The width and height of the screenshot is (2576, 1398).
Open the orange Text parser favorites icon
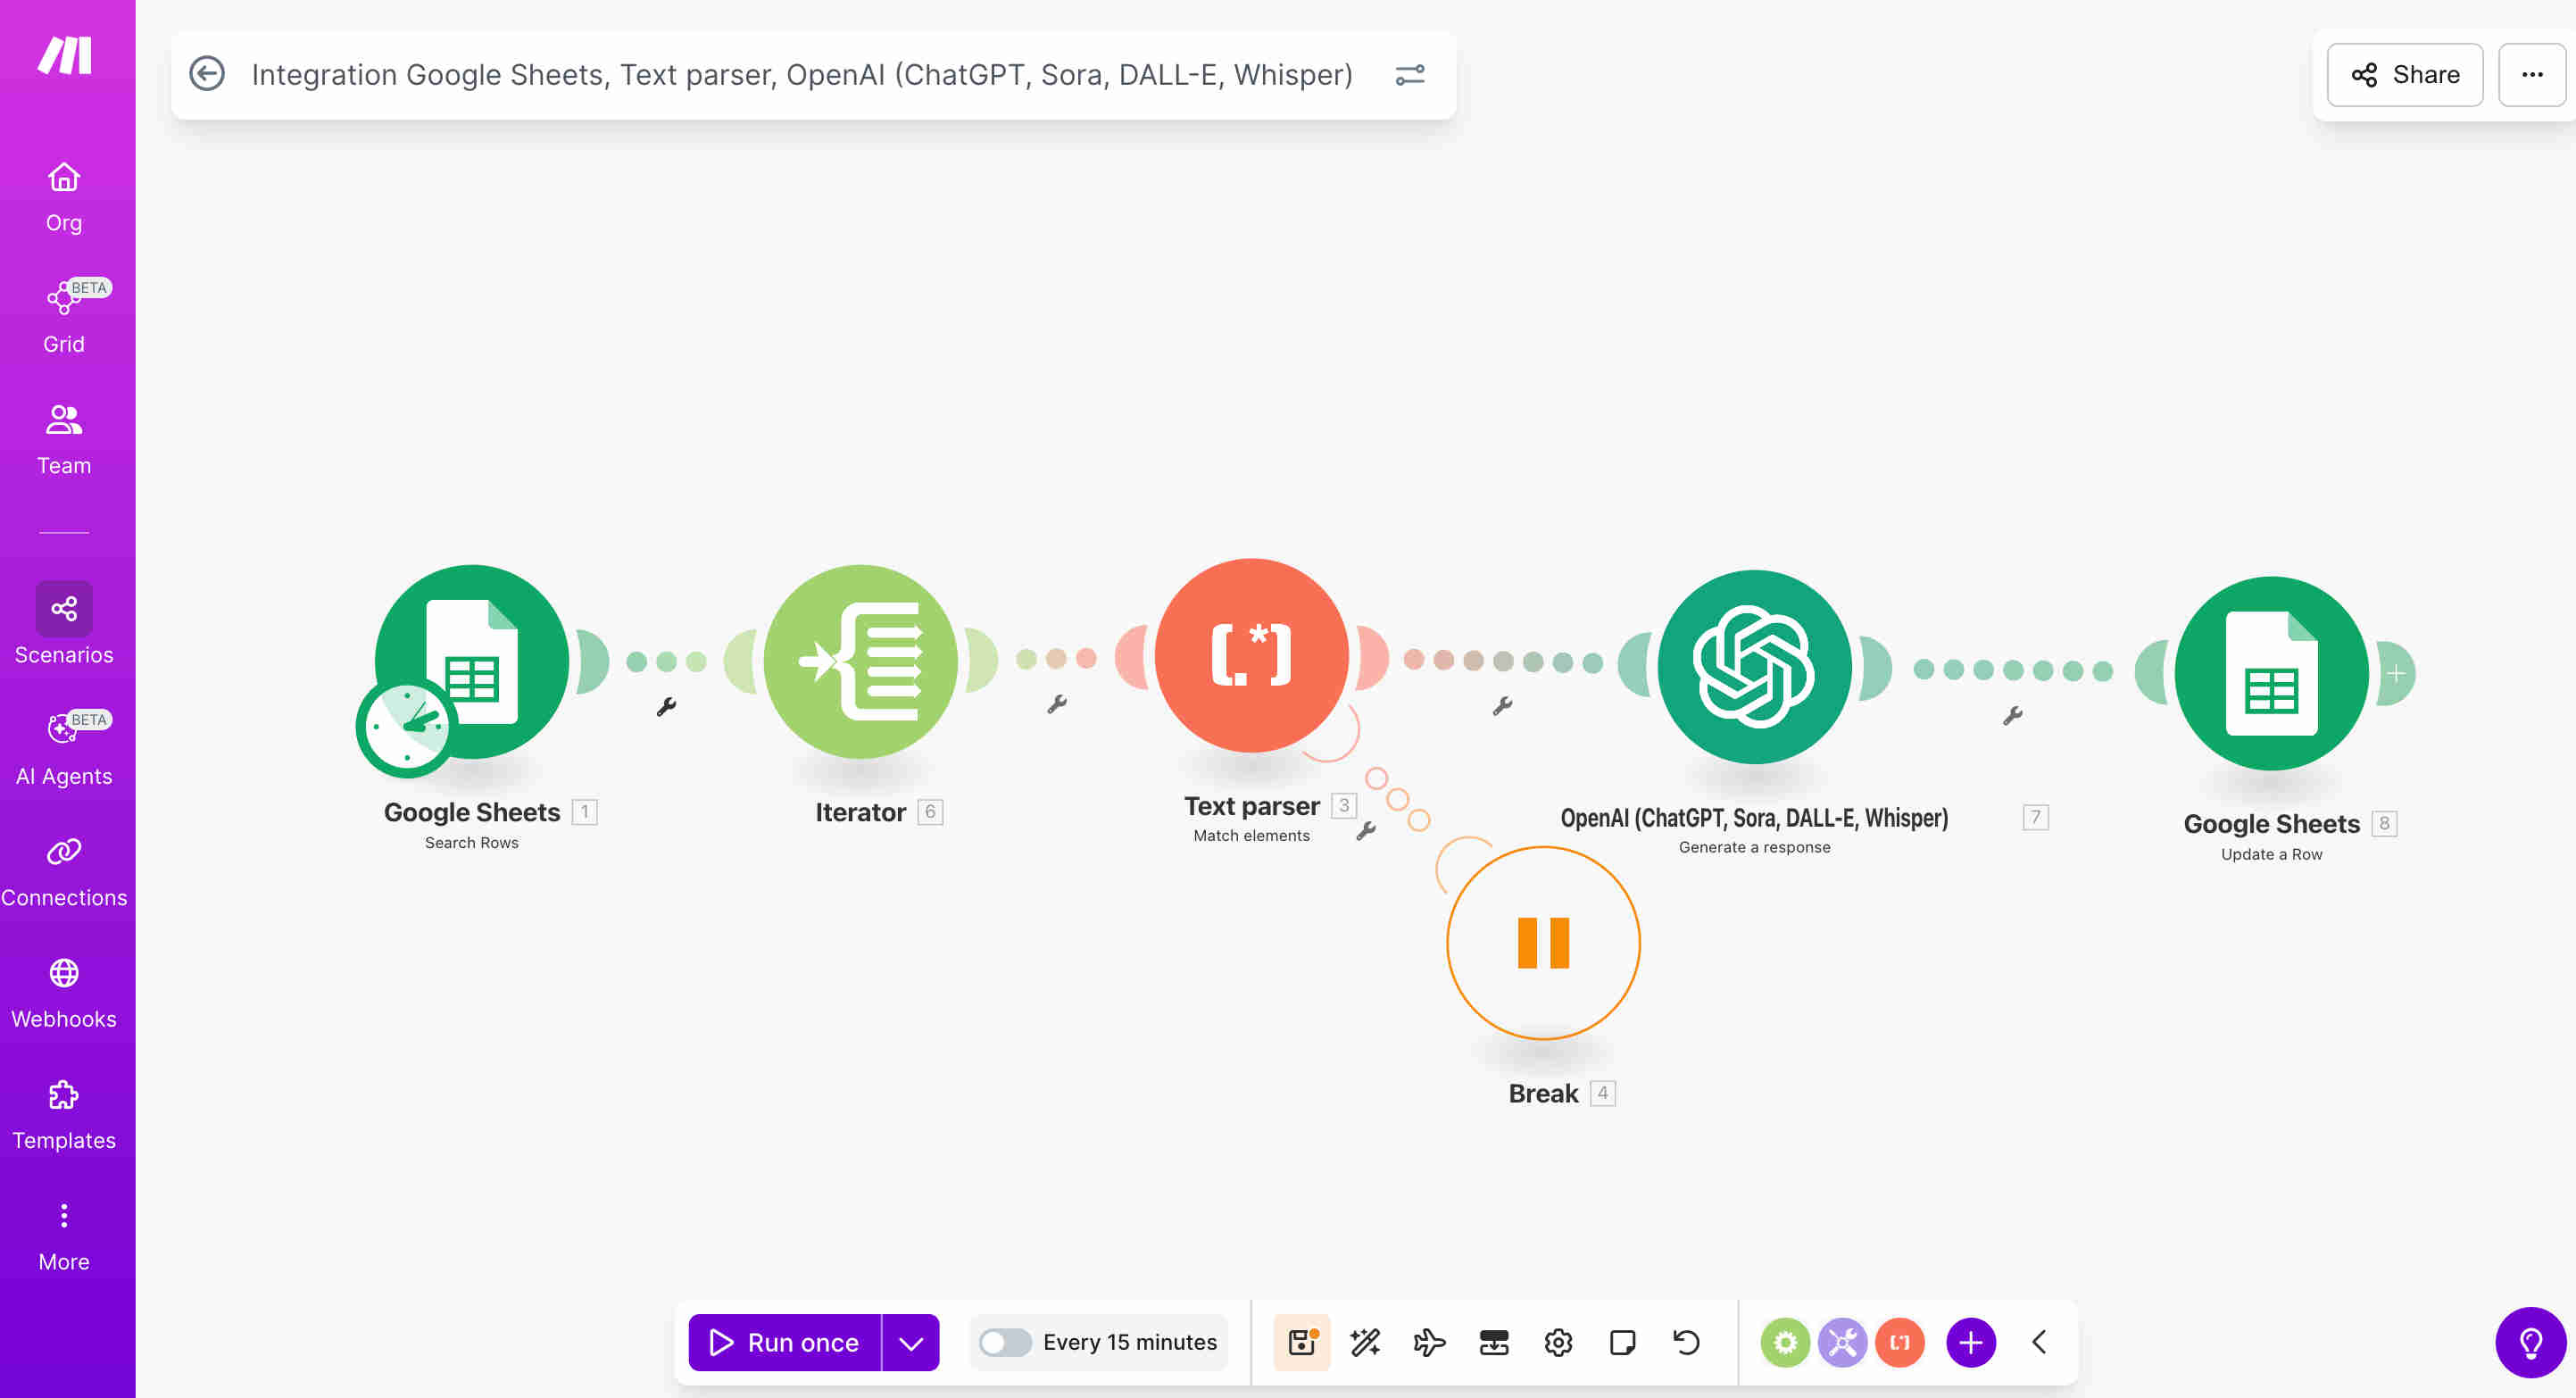[1900, 1342]
